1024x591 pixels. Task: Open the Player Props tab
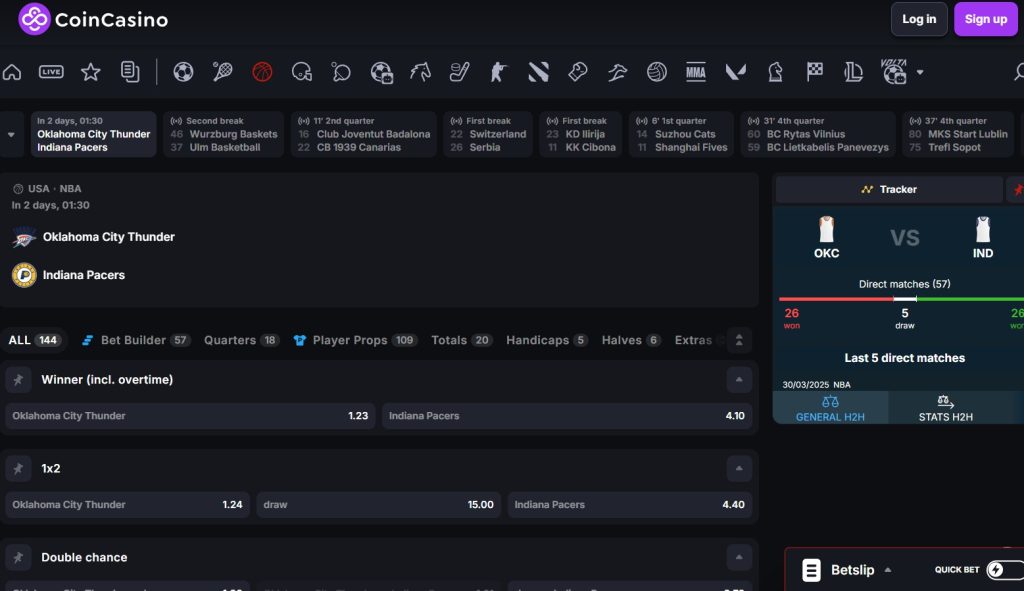355,340
